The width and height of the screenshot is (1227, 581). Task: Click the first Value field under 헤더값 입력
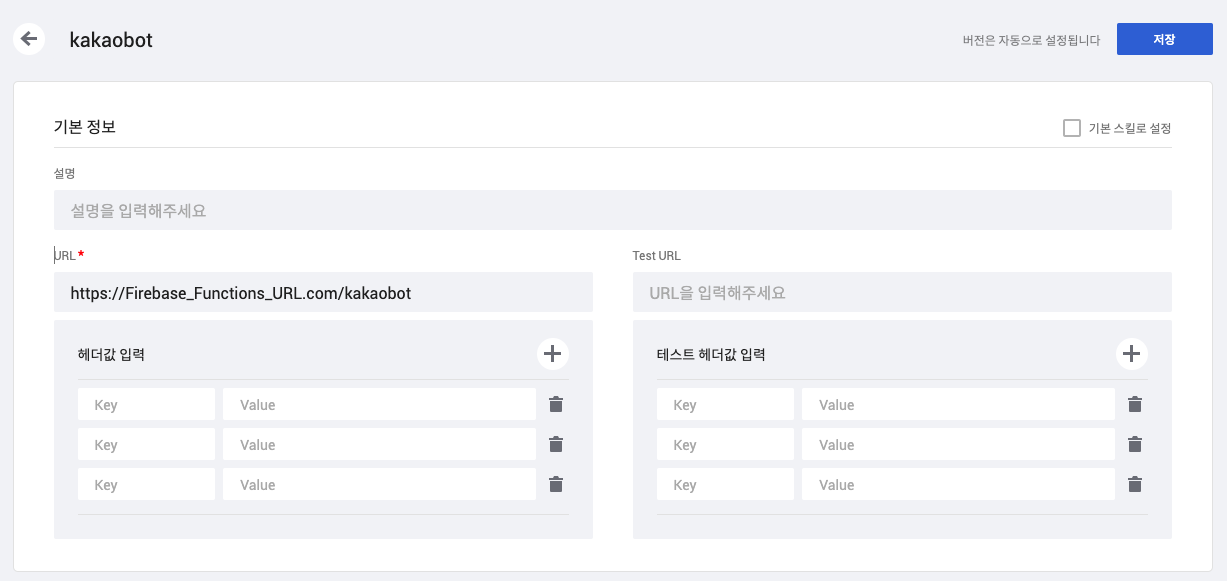379,404
